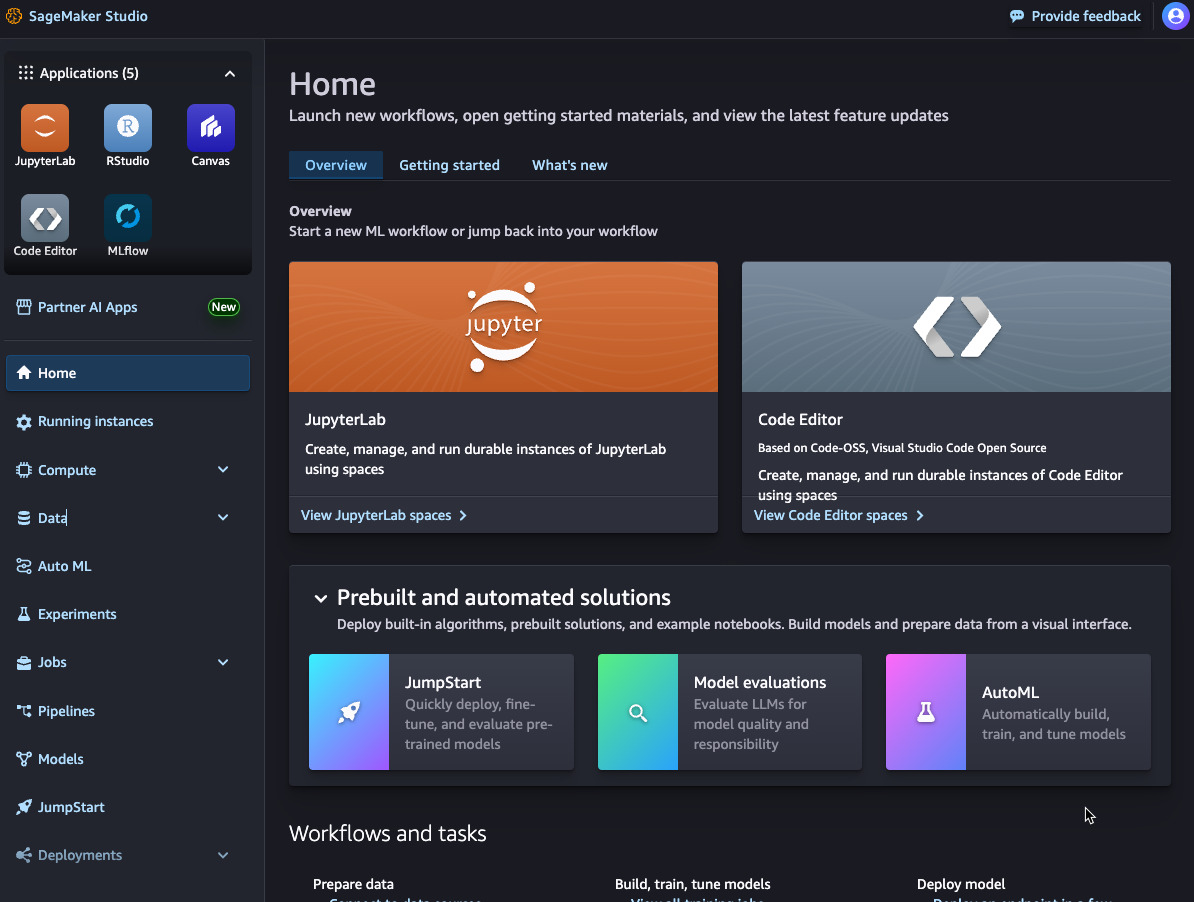The image size is (1194, 902).
Task: Click the Running instances gear icon
Action: [24, 422]
